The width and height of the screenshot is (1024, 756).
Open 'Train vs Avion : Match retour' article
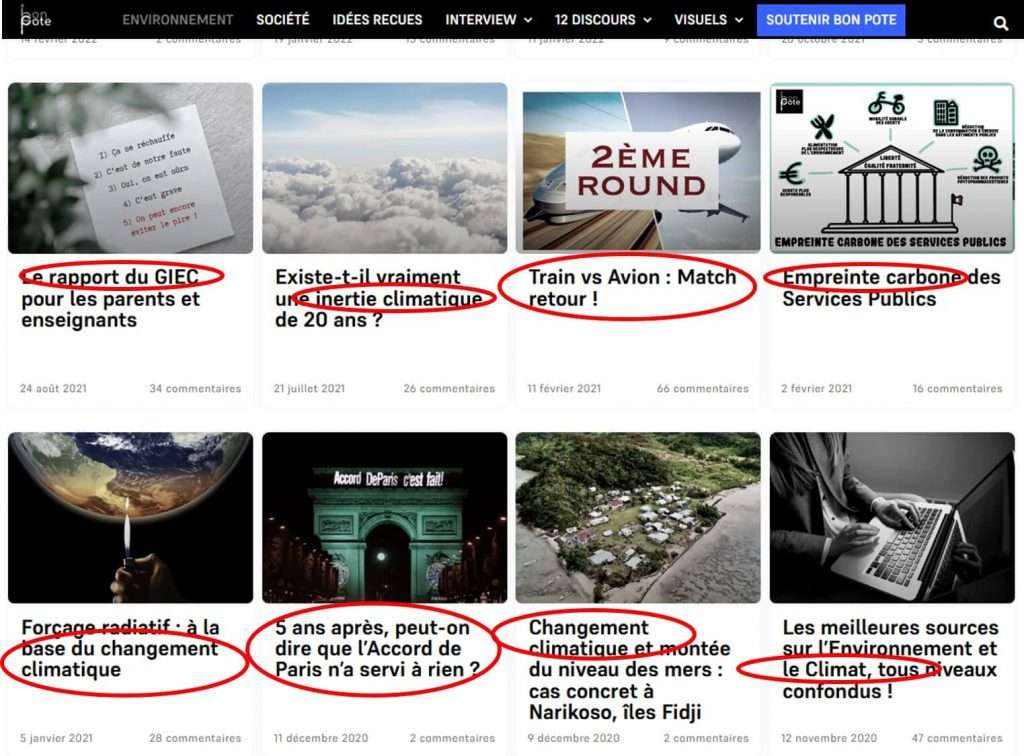[632, 288]
